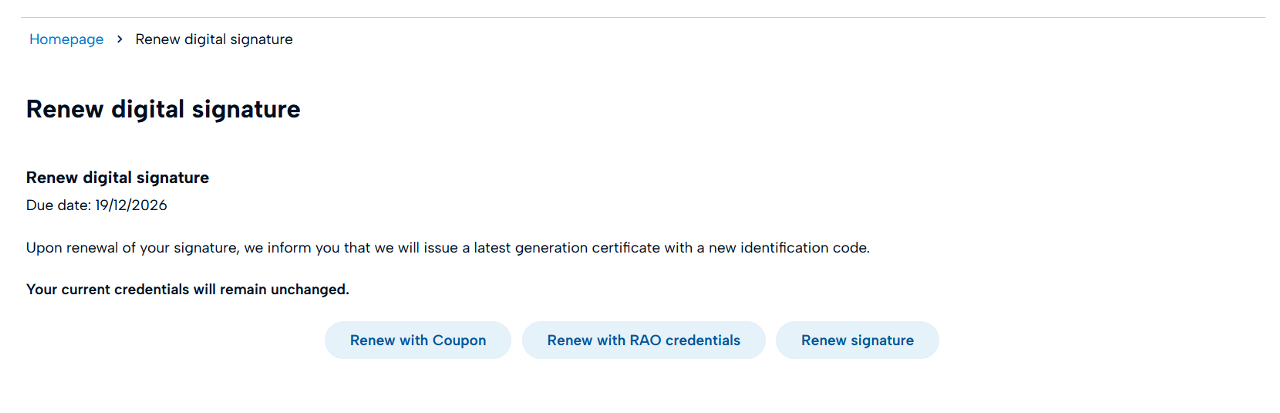Click the large page title heading

point(163,109)
